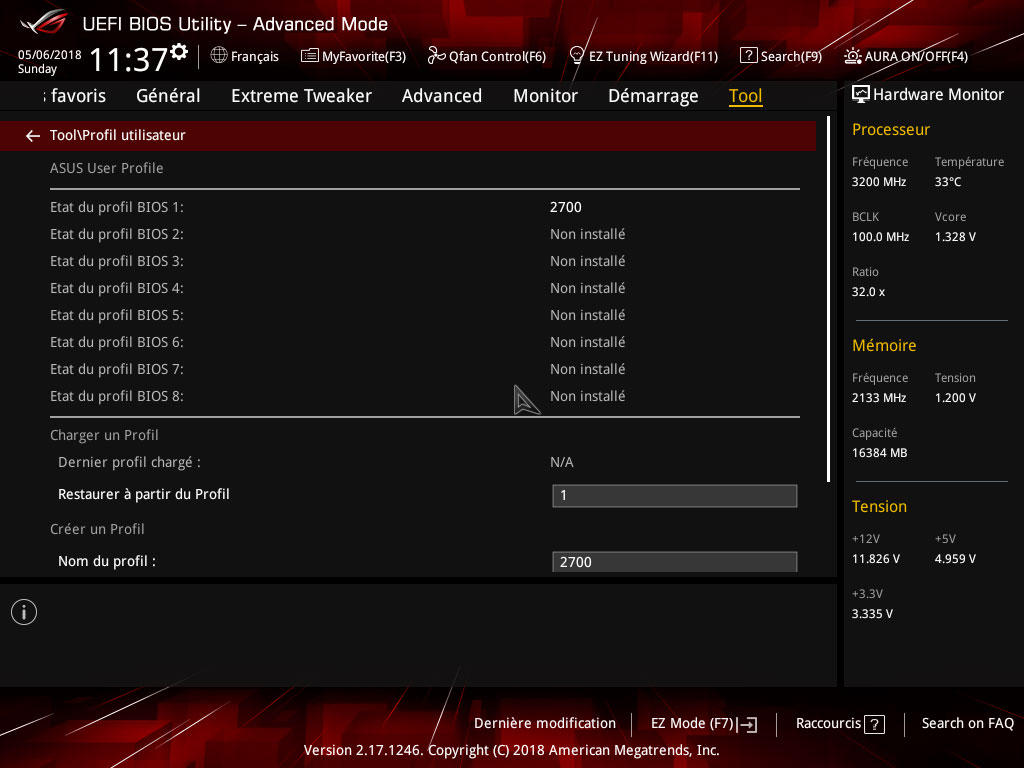Click BIOS profile 1 value 2700

(566, 207)
